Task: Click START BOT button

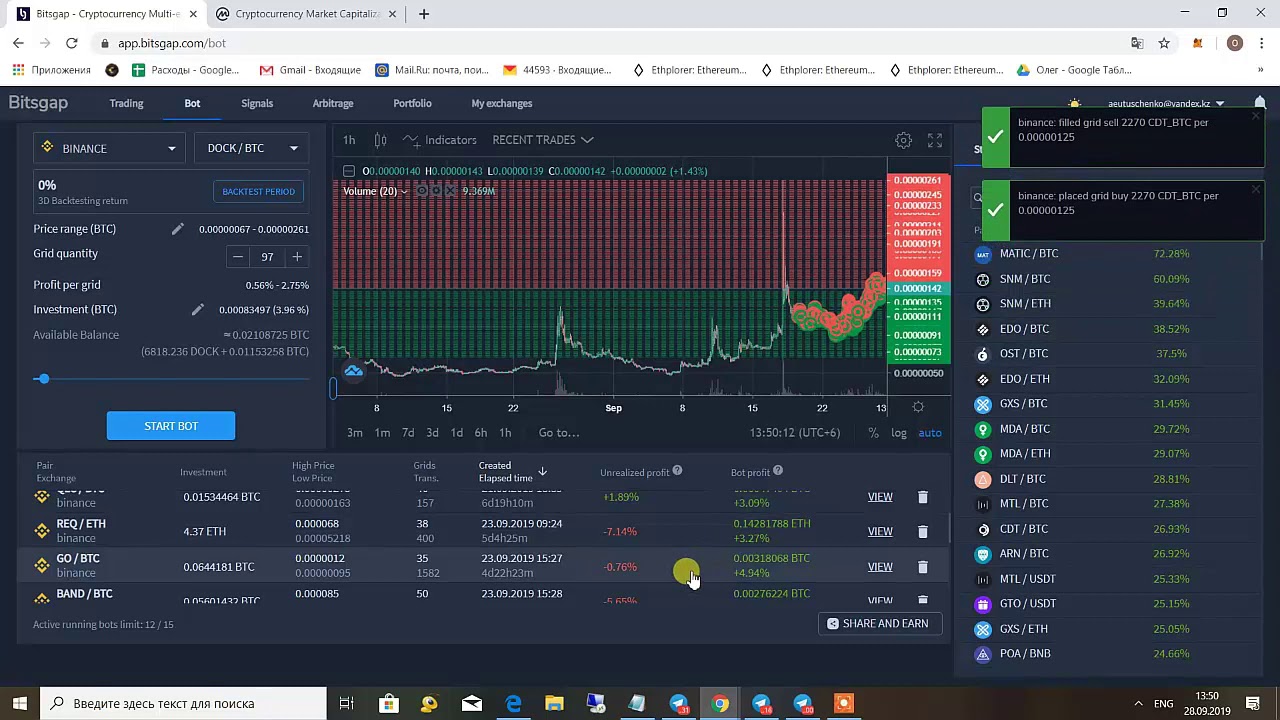Action: click(171, 426)
